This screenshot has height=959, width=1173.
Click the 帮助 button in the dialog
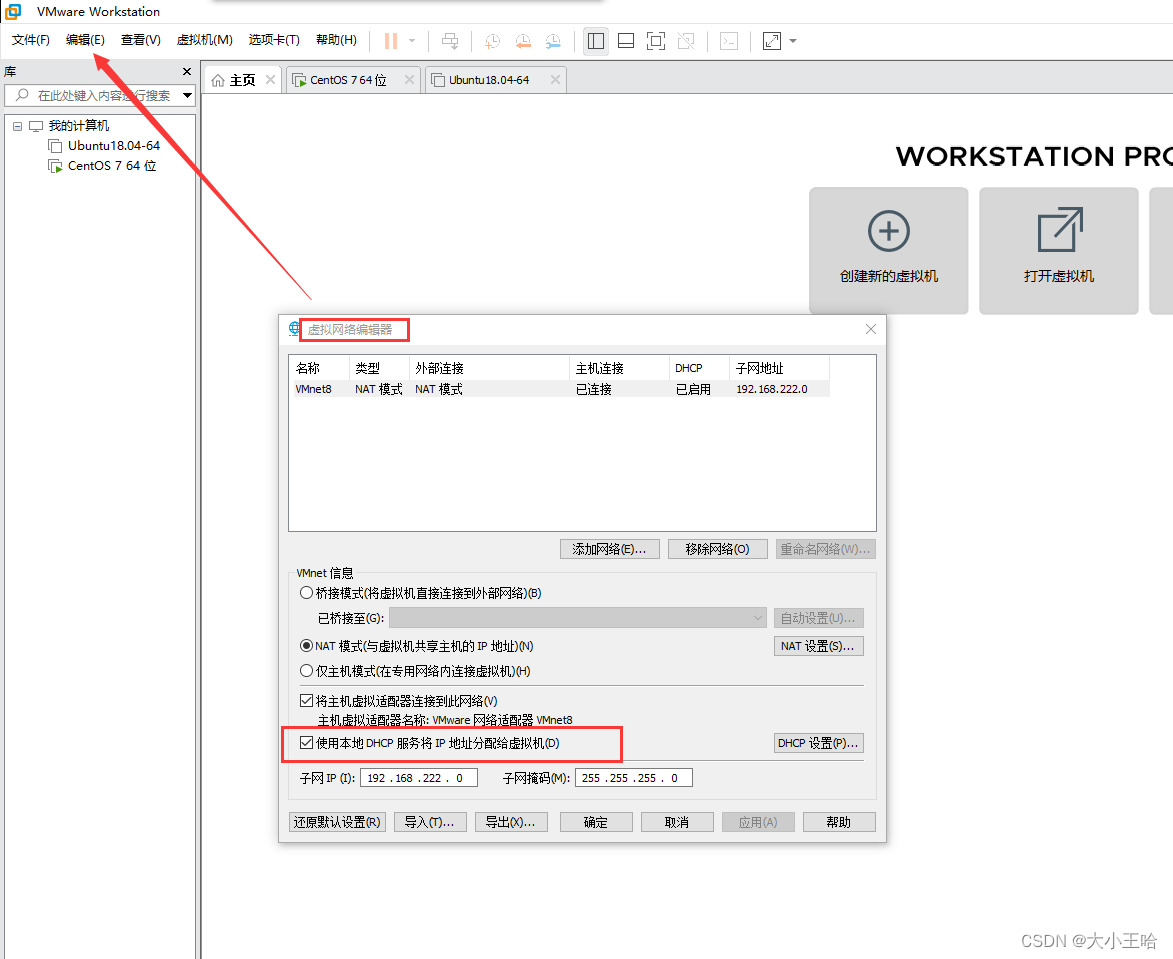839,822
